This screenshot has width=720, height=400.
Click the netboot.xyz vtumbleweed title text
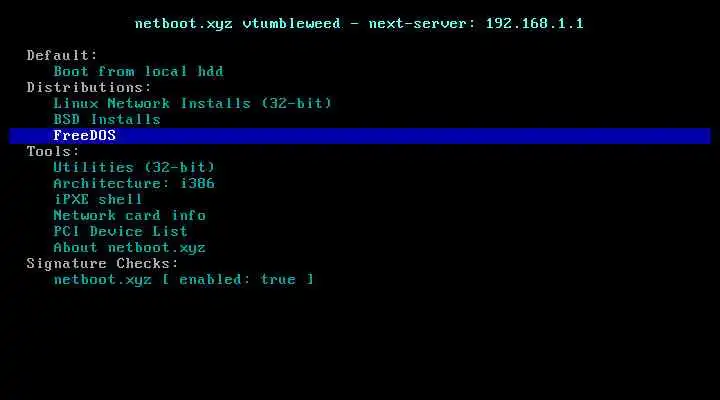tap(237, 23)
